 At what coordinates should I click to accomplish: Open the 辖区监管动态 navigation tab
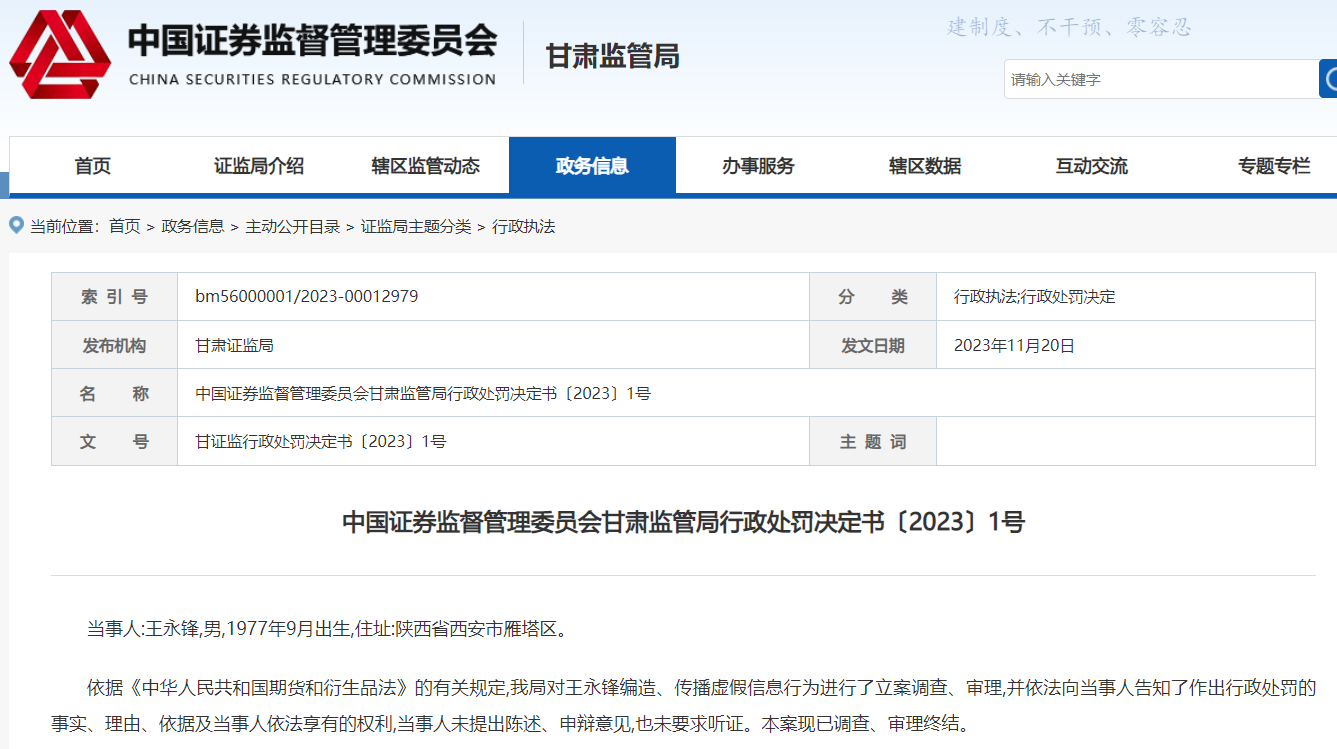[426, 166]
